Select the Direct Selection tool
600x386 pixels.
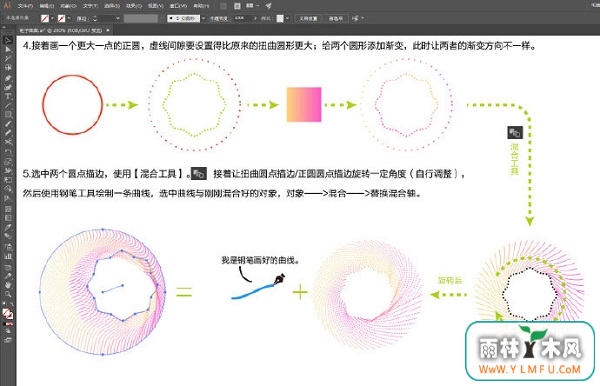point(8,49)
